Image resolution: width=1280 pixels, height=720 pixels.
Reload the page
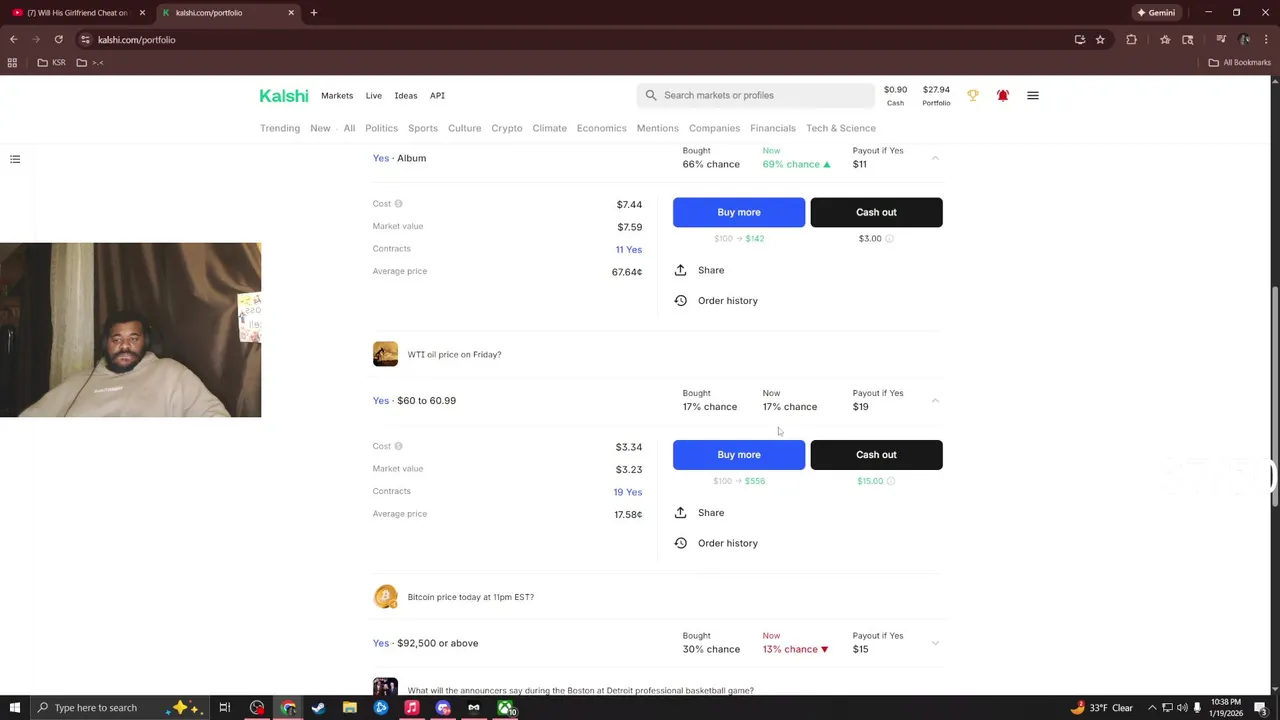(59, 40)
